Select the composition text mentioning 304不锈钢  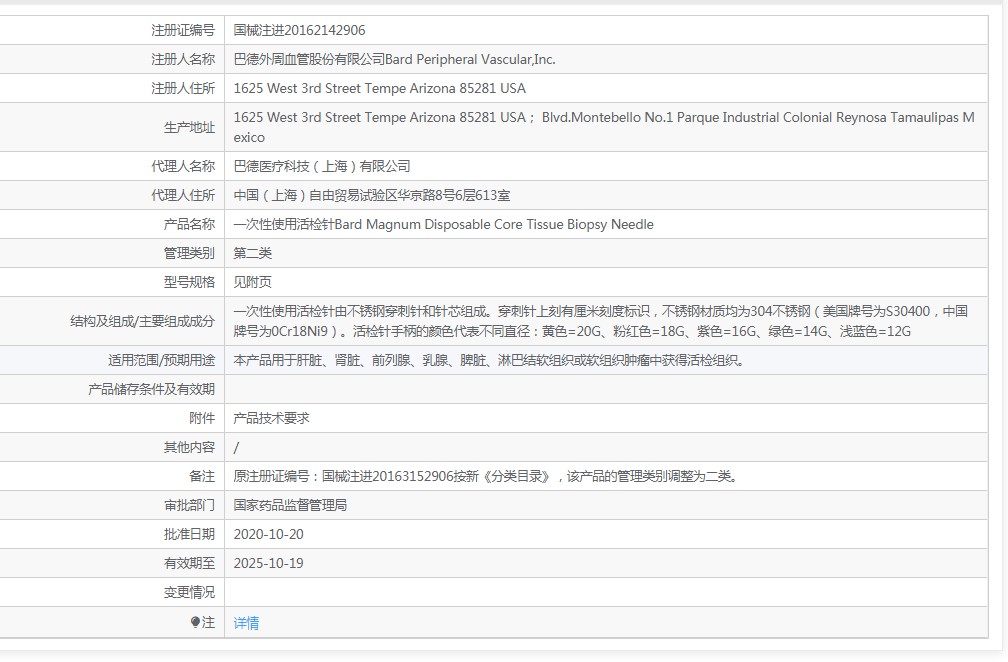(x=600, y=321)
